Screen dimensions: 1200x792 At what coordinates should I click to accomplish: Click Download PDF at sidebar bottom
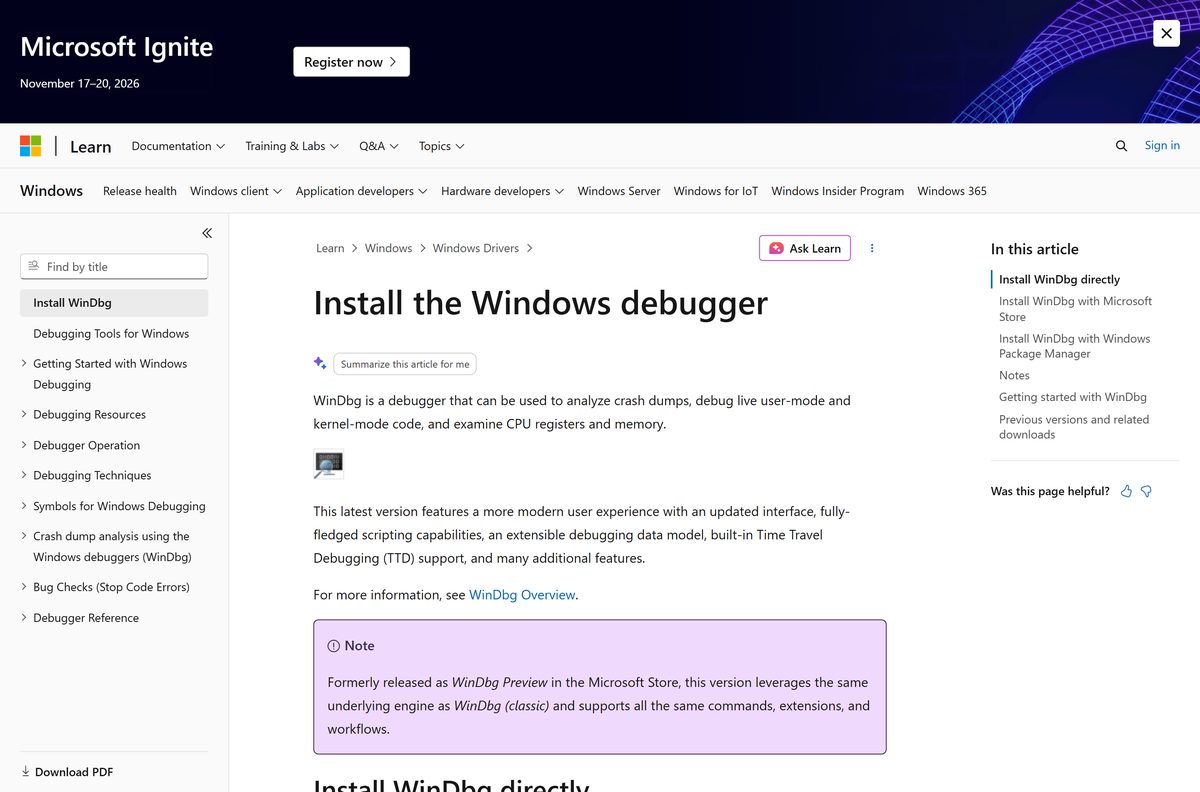67,772
